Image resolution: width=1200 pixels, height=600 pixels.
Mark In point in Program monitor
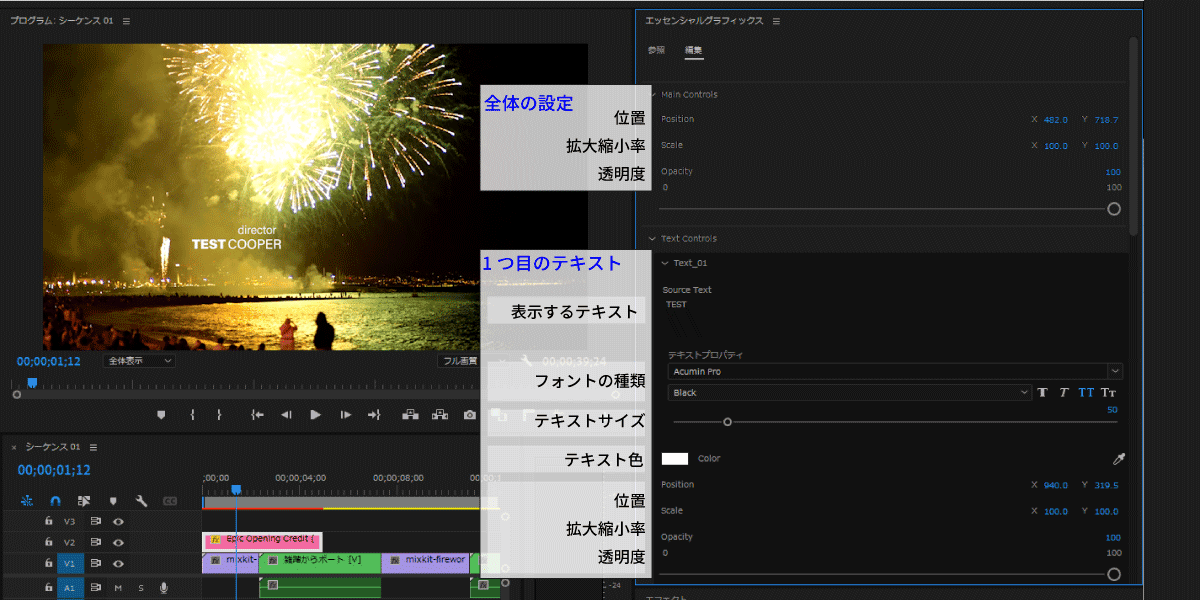click(192, 414)
